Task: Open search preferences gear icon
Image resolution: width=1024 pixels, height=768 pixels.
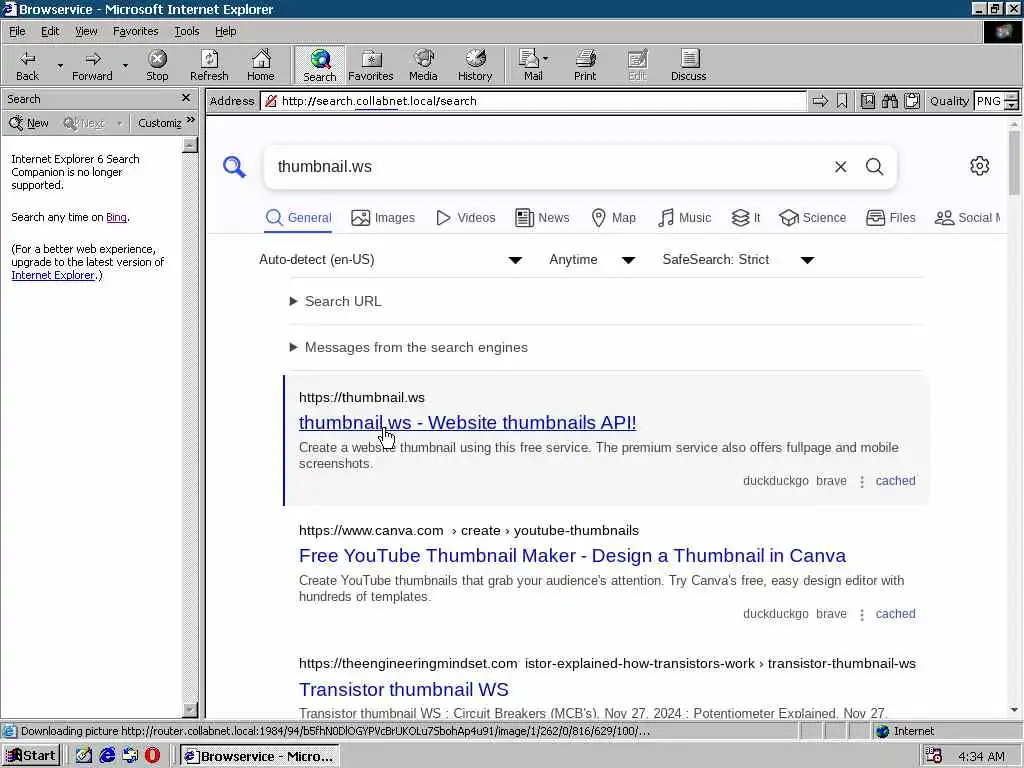Action: [979, 166]
